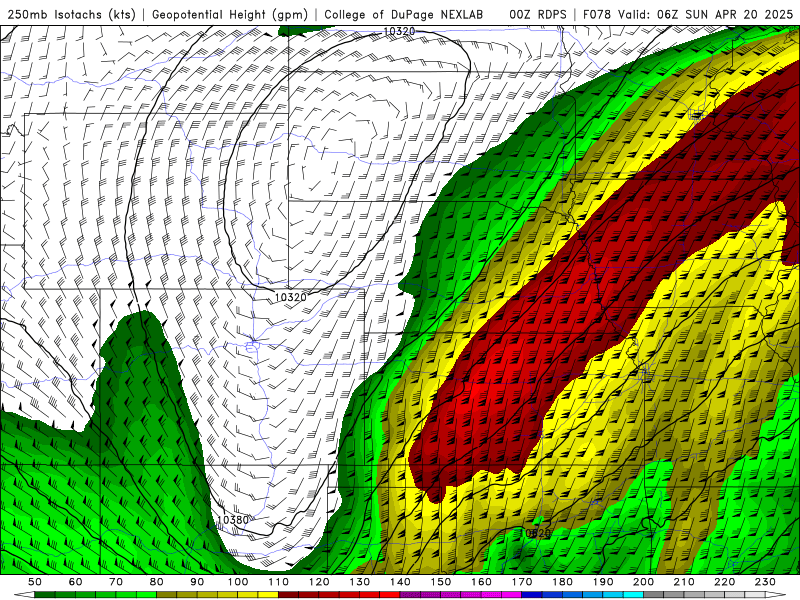Click the 110 knot legend label
Viewport: 800px width, 600px height.
[x=279, y=582]
